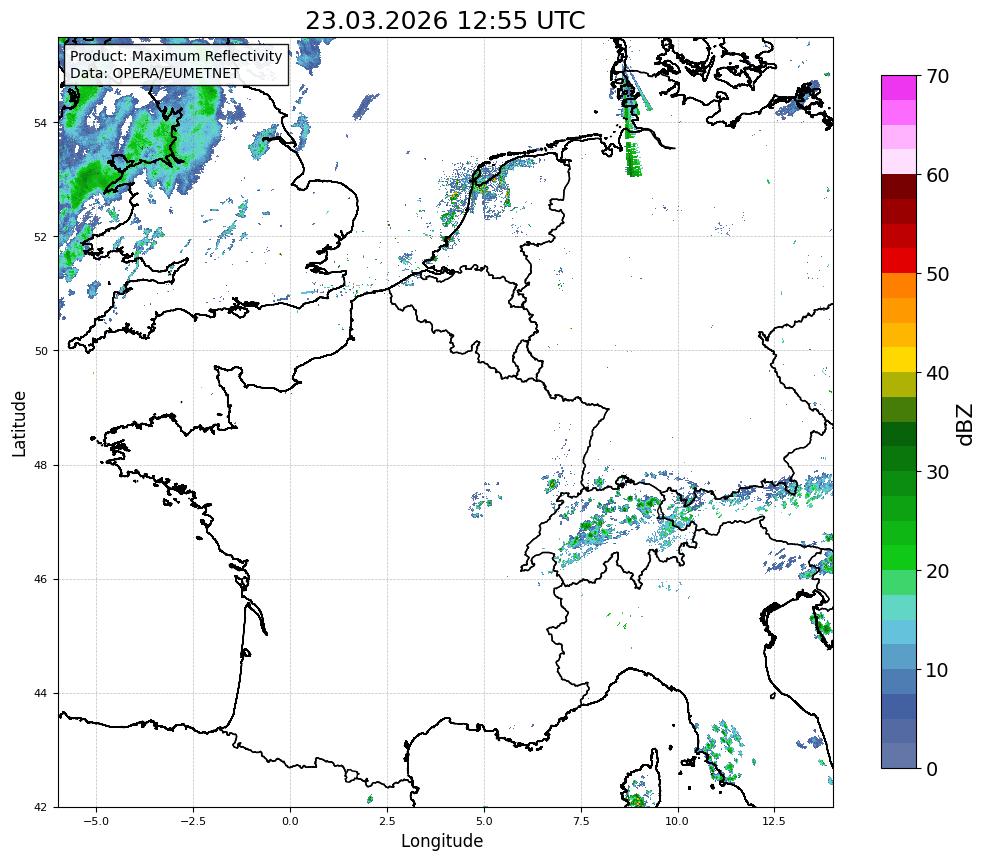Click the plot title '23.03.2026 12:55 UTC'

[445, 20]
